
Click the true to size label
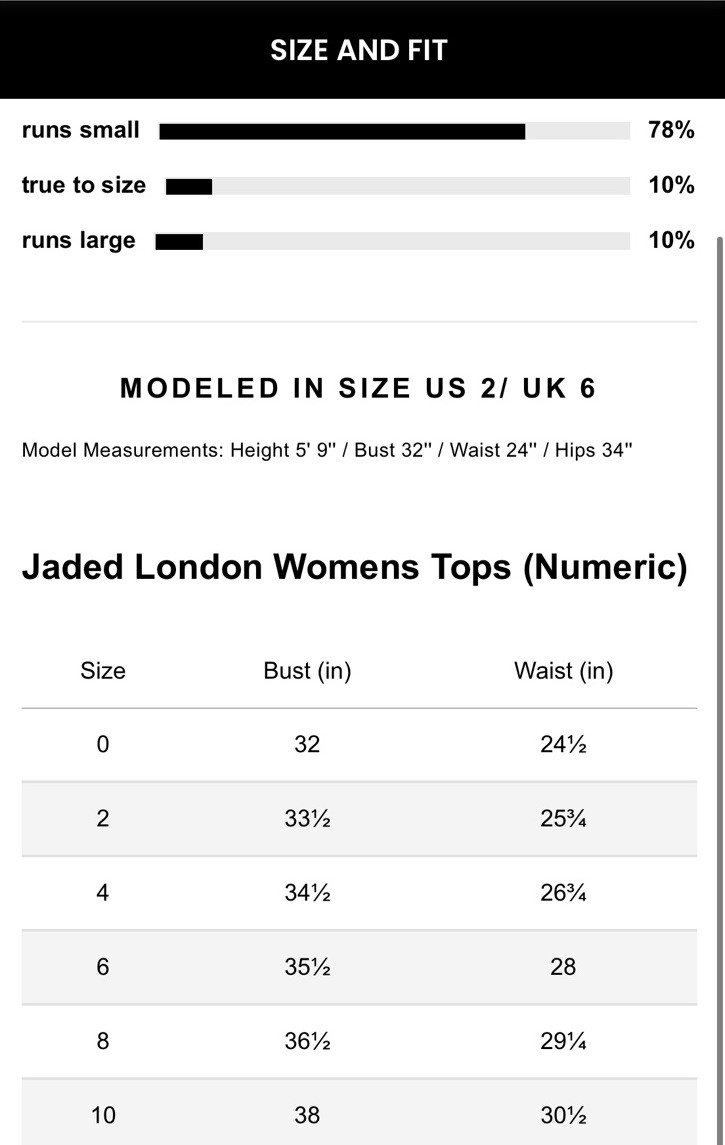[x=84, y=185]
